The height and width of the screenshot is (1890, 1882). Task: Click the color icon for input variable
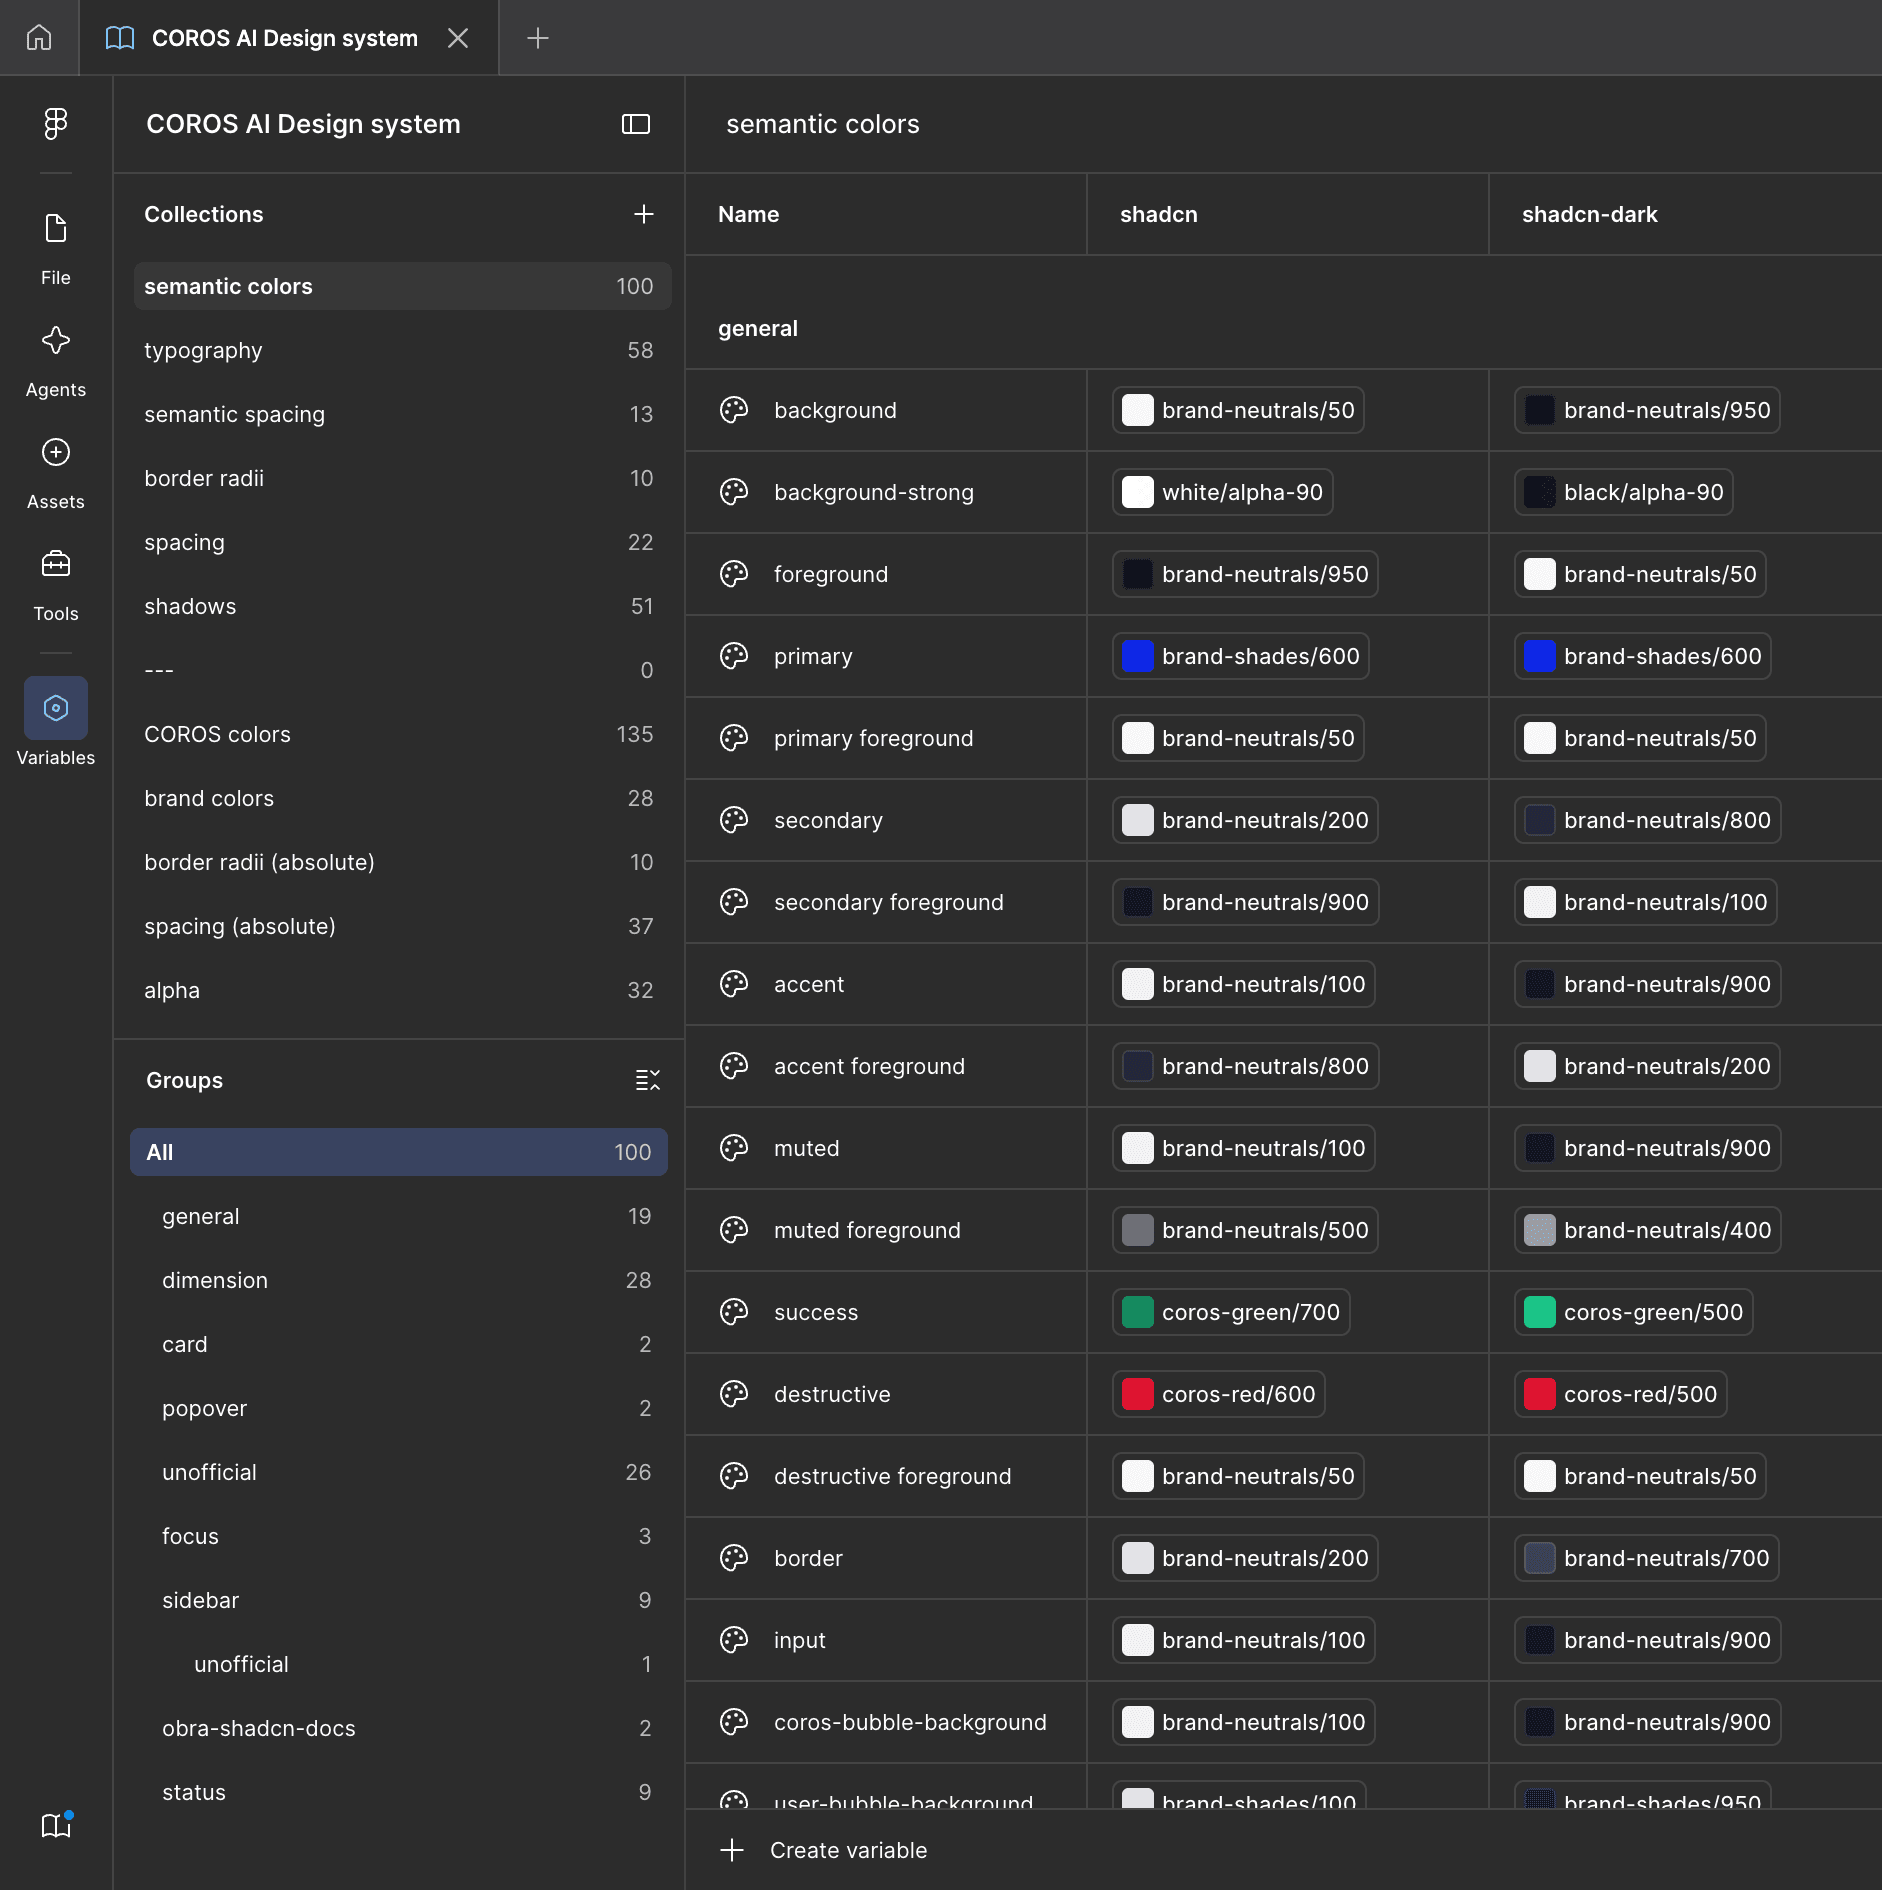734,1640
